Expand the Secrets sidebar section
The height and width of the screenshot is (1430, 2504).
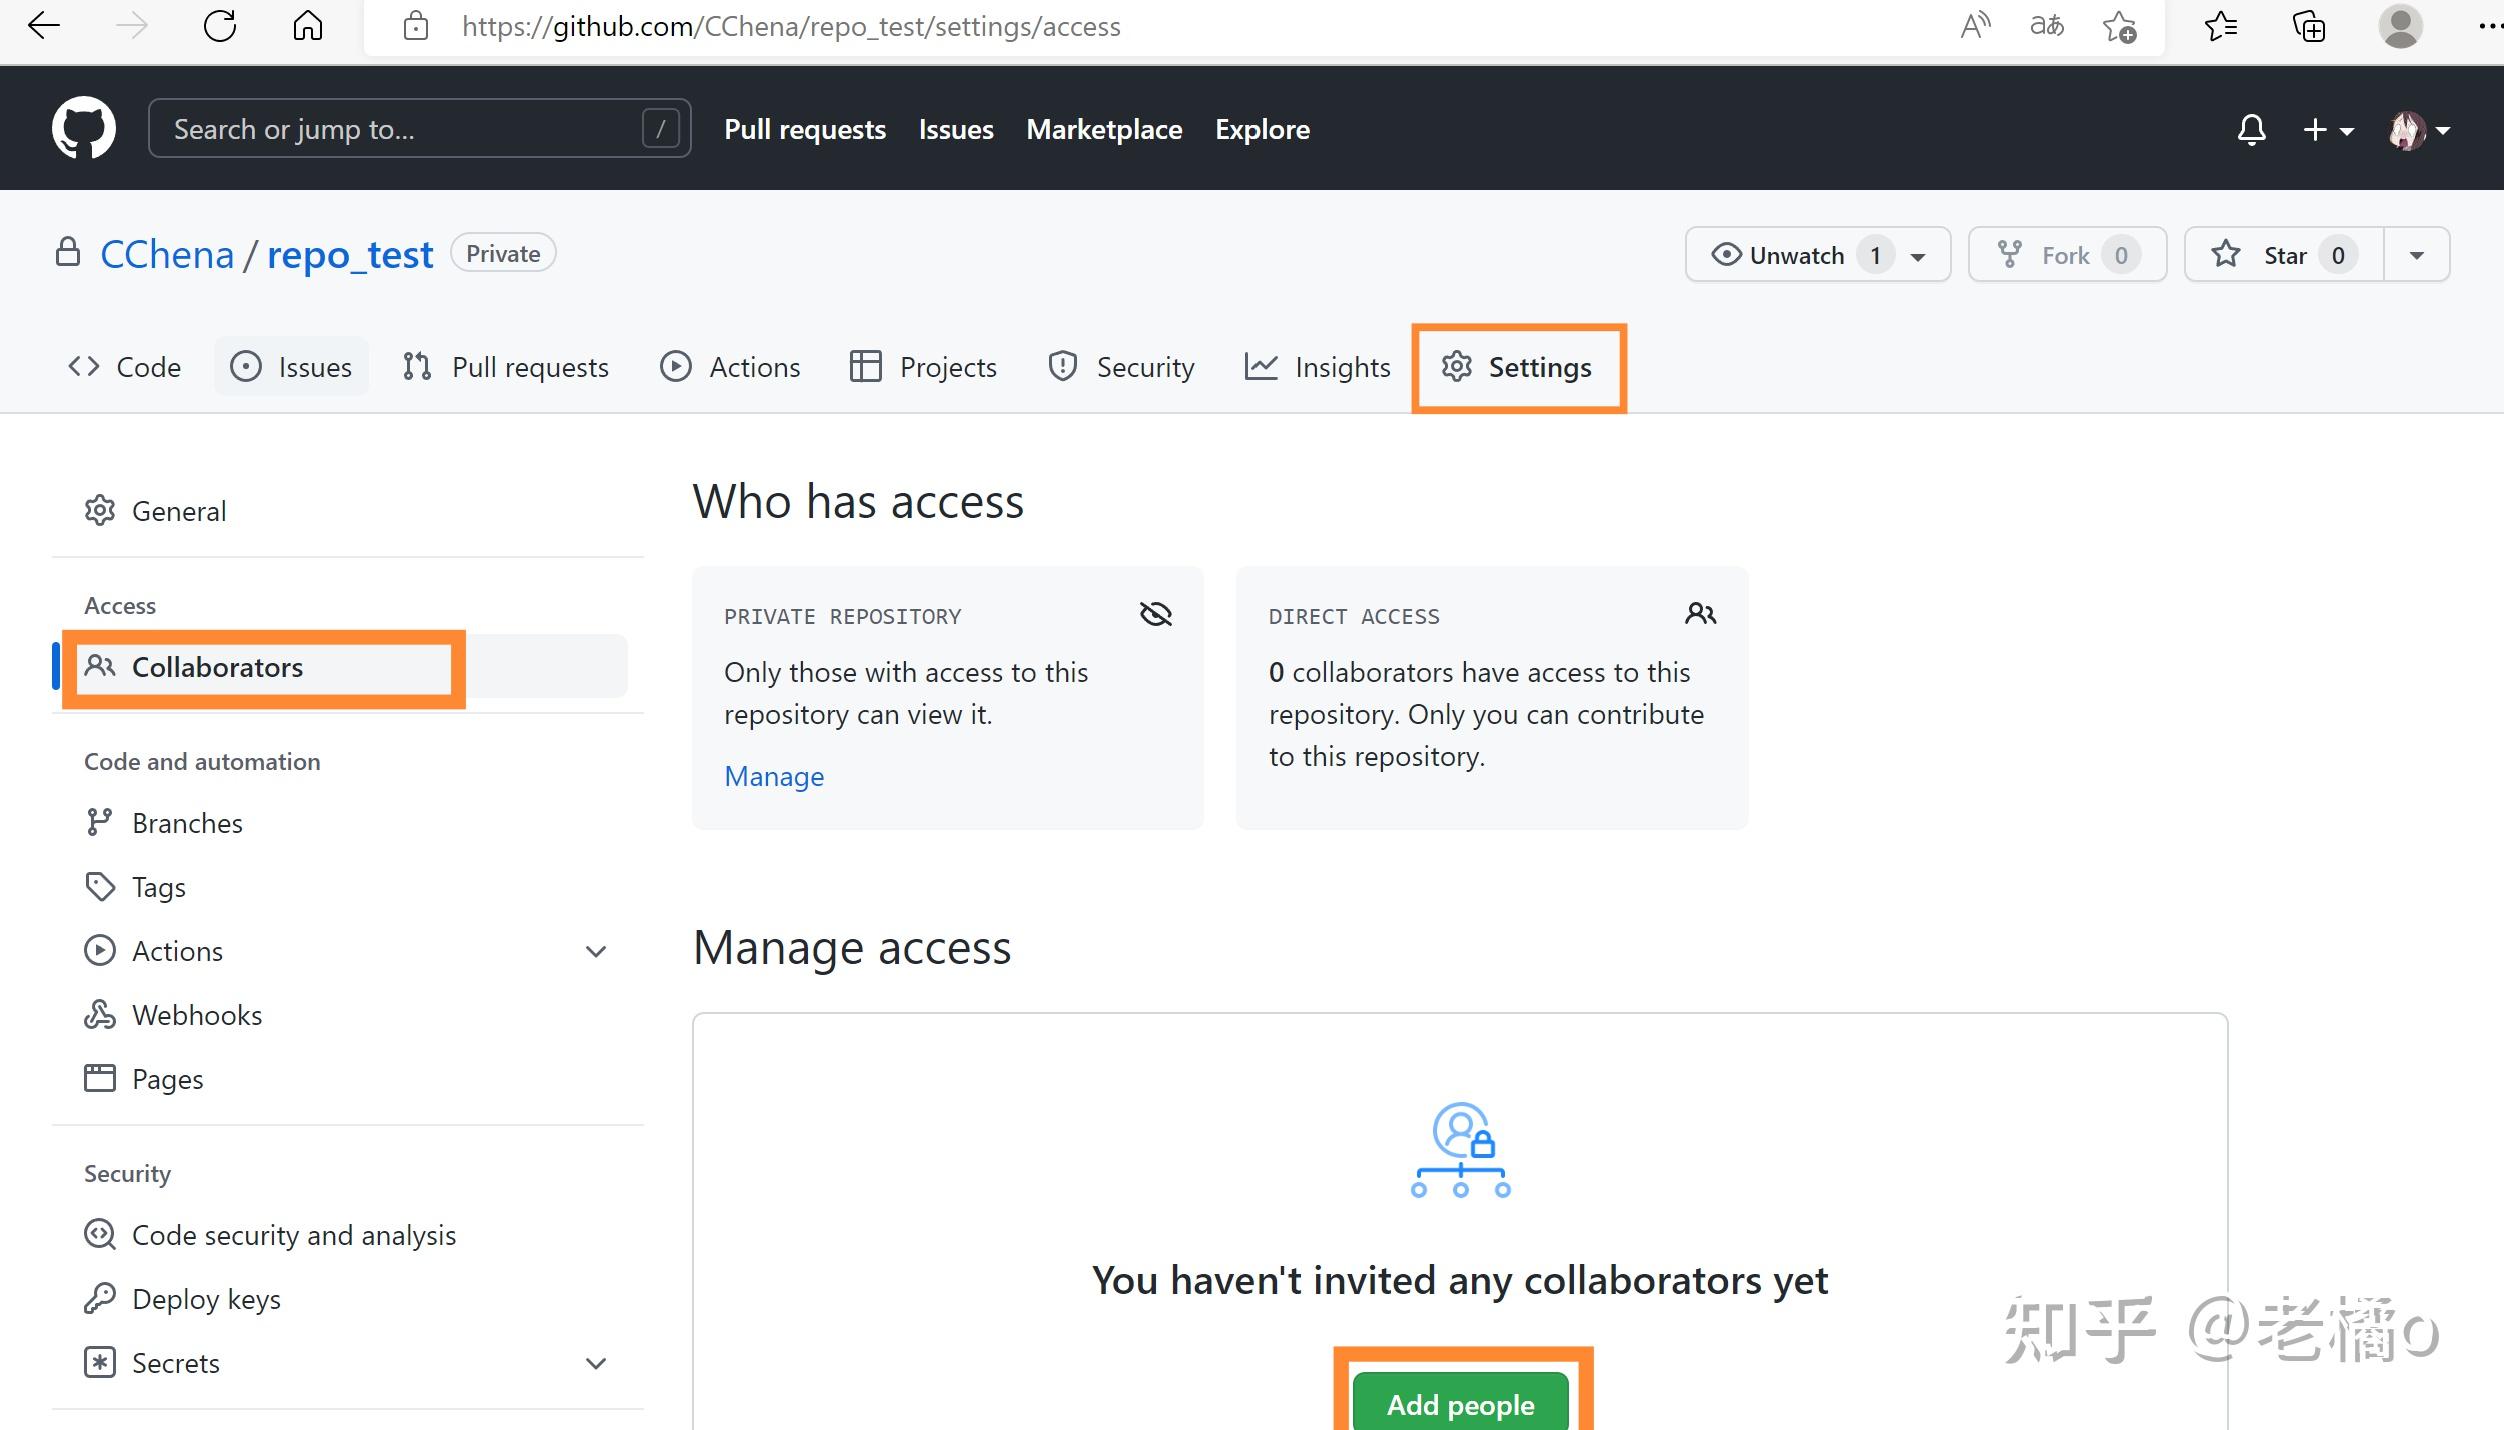click(596, 1363)
